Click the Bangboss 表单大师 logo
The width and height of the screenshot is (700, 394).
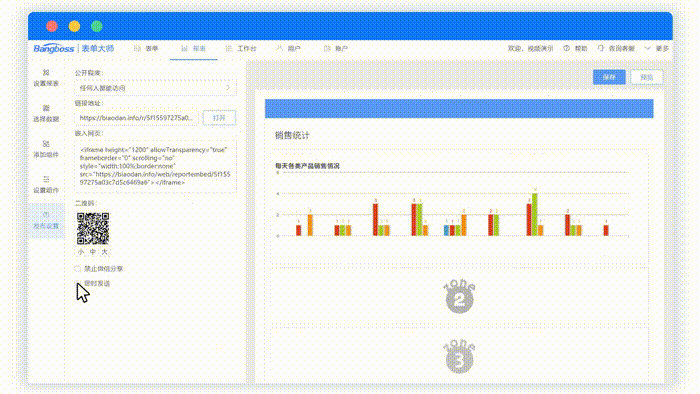click(74, 48)
